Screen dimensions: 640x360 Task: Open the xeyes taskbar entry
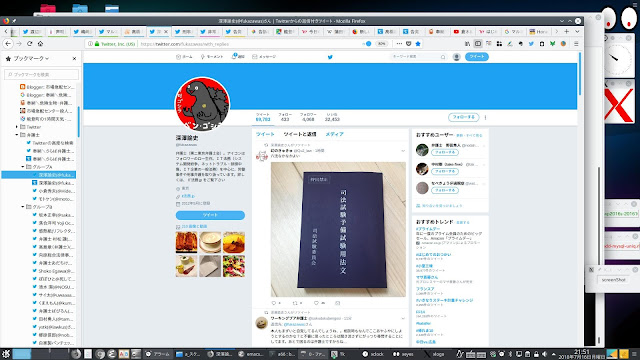[x=403, y=354]
